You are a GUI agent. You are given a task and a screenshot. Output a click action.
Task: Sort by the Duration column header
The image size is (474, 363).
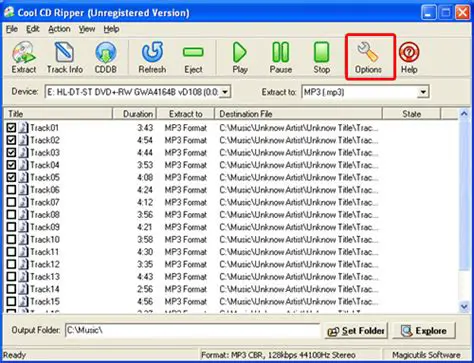135,114
